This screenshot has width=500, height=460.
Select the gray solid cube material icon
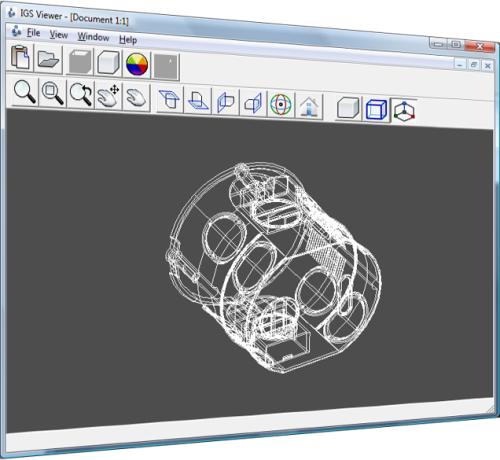(80, 62)
